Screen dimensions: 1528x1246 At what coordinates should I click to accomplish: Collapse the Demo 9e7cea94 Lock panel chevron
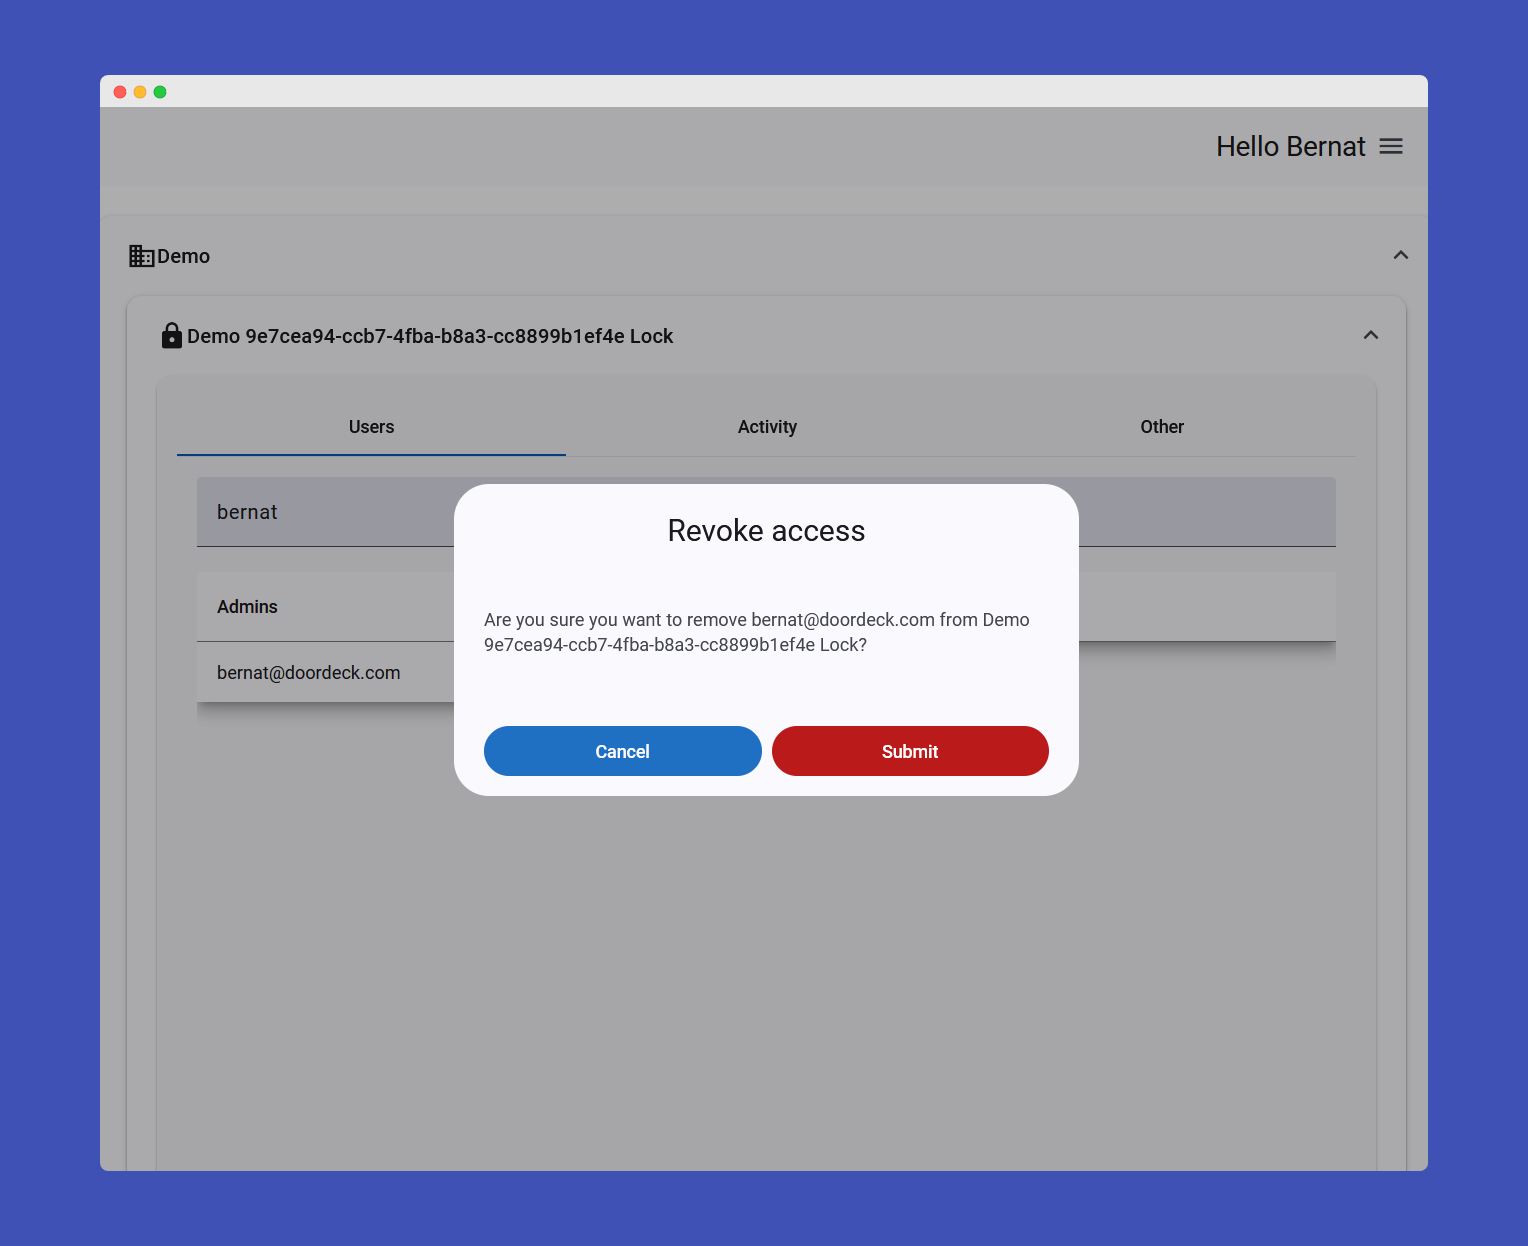(x=1370, y=336)
